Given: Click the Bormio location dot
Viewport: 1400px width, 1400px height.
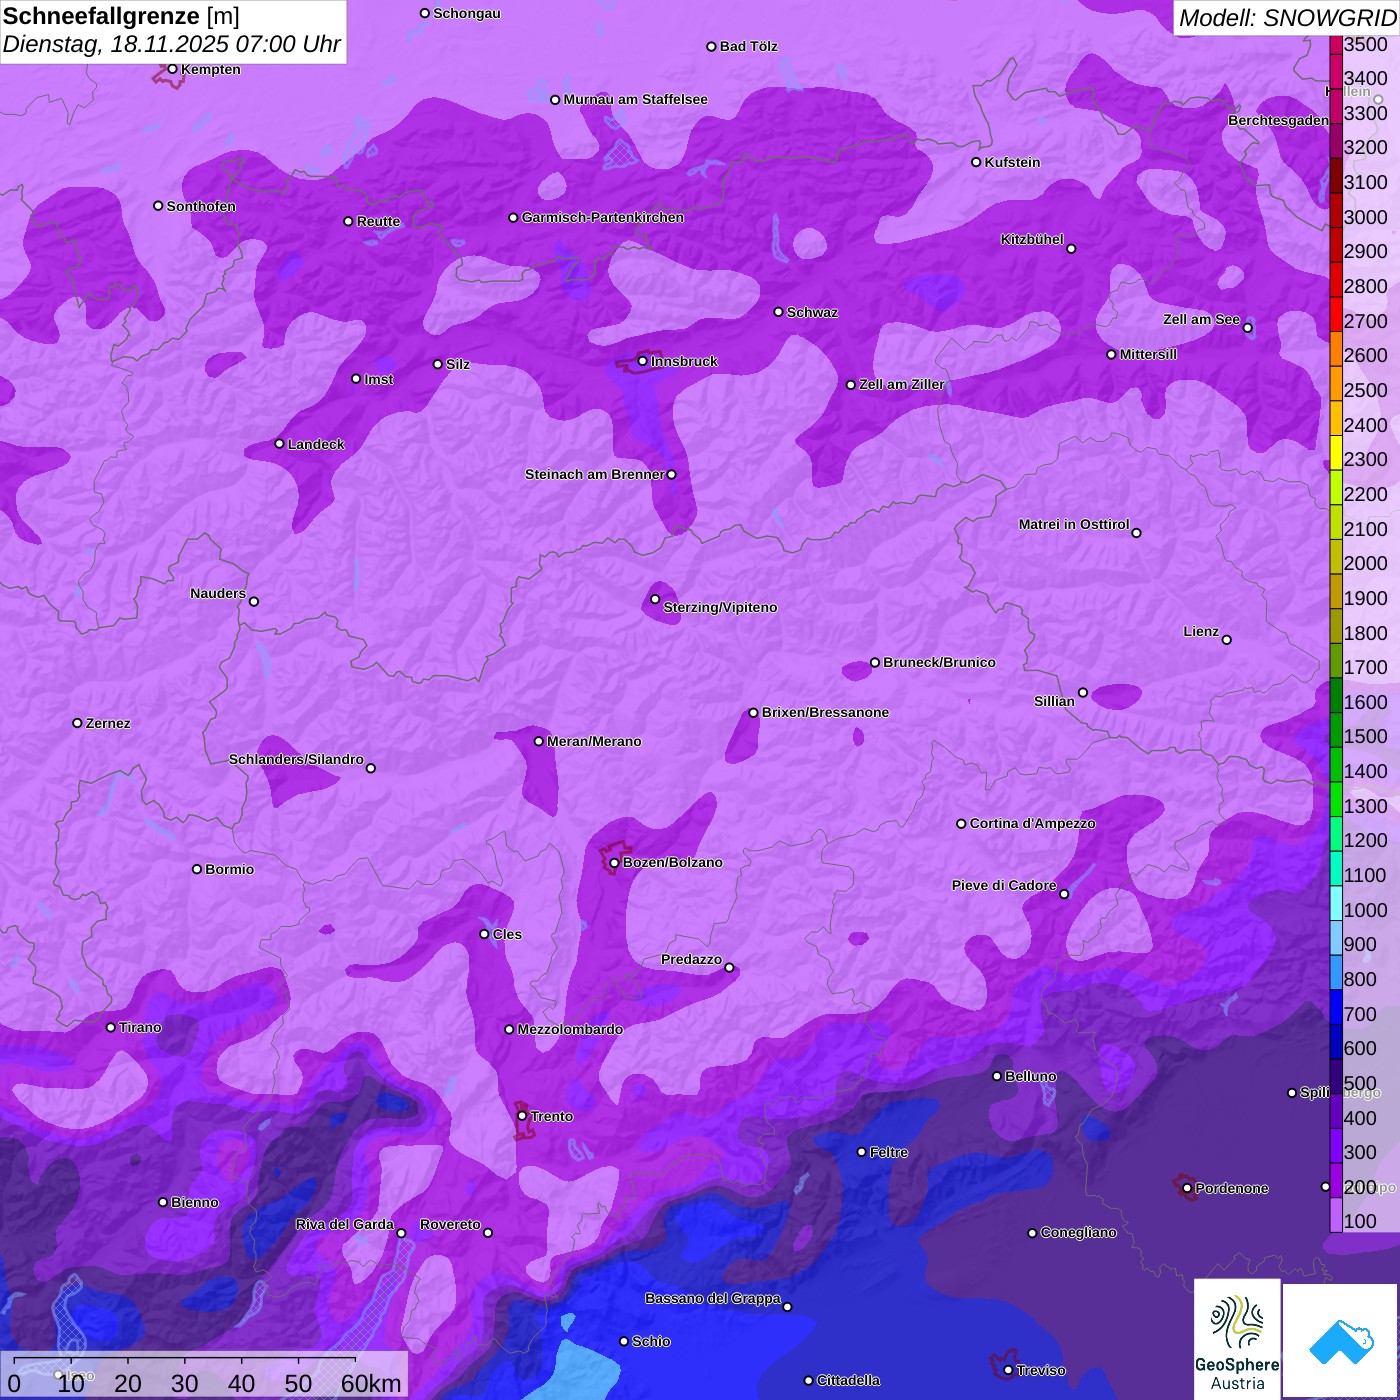Looking at the screenshot, I should coord(197,869).
